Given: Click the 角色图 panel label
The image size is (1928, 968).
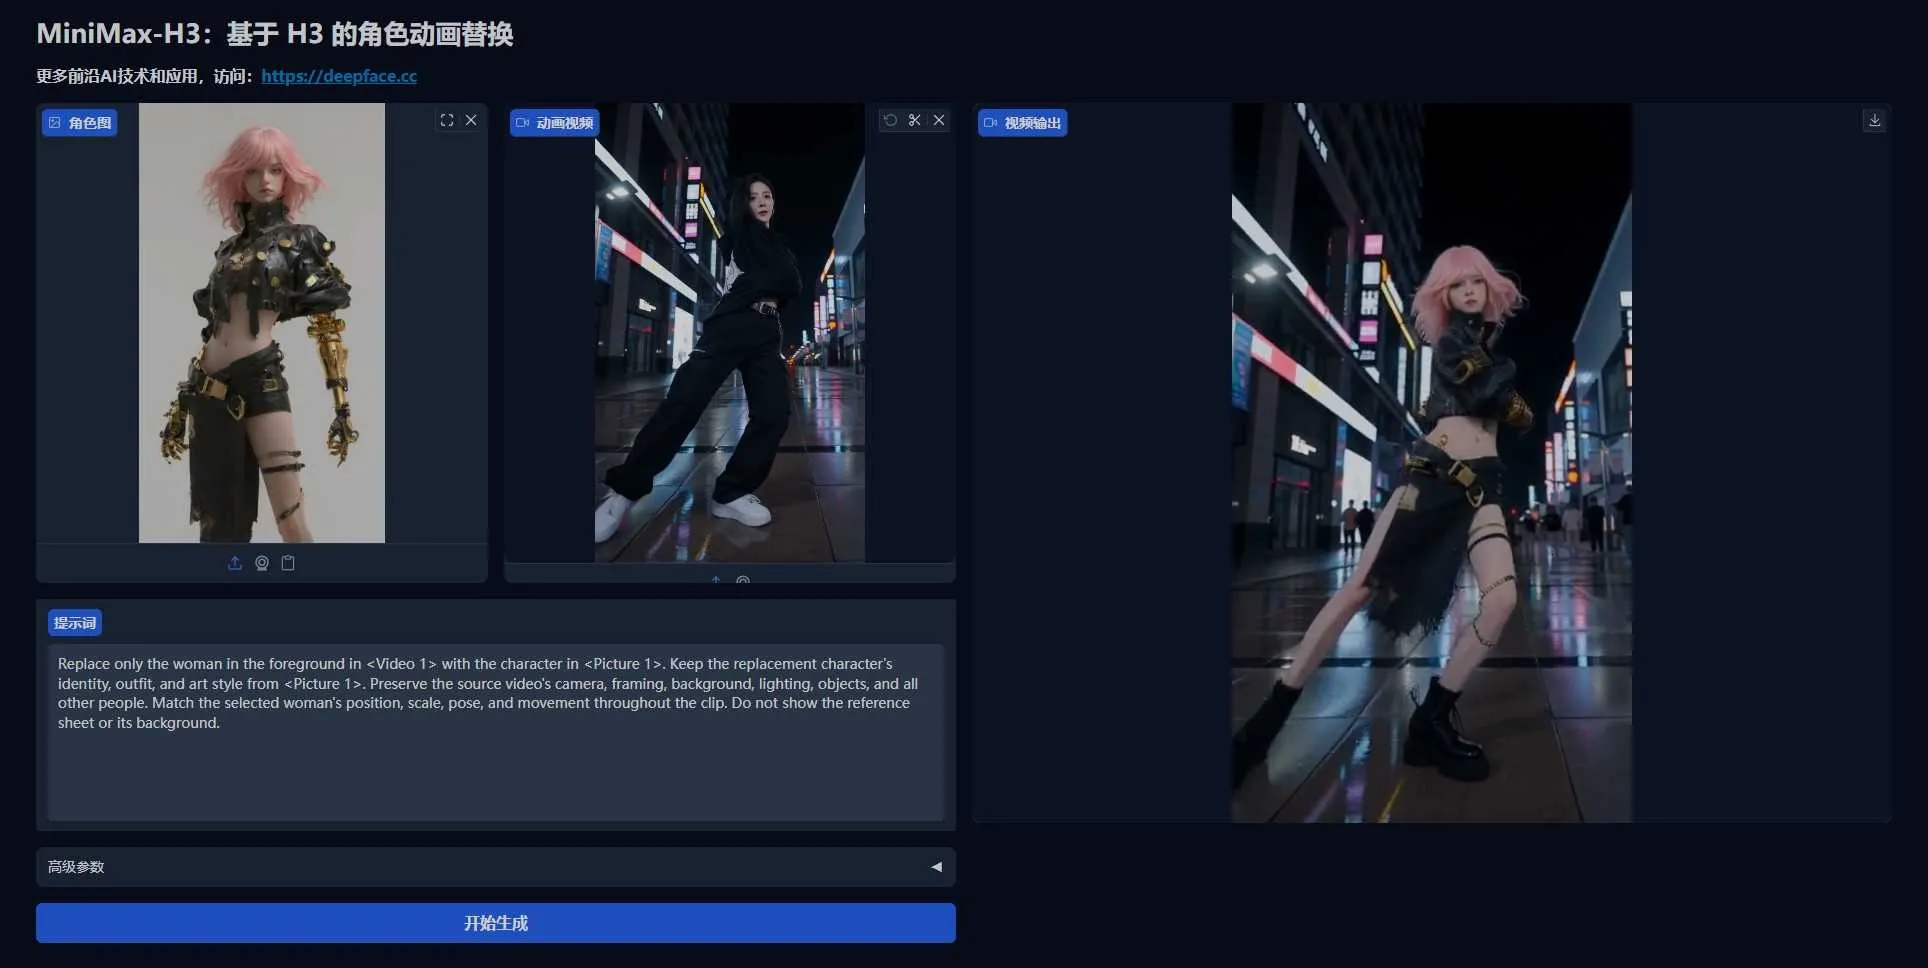Looking at the screenshot, I should tap(80, 123).
